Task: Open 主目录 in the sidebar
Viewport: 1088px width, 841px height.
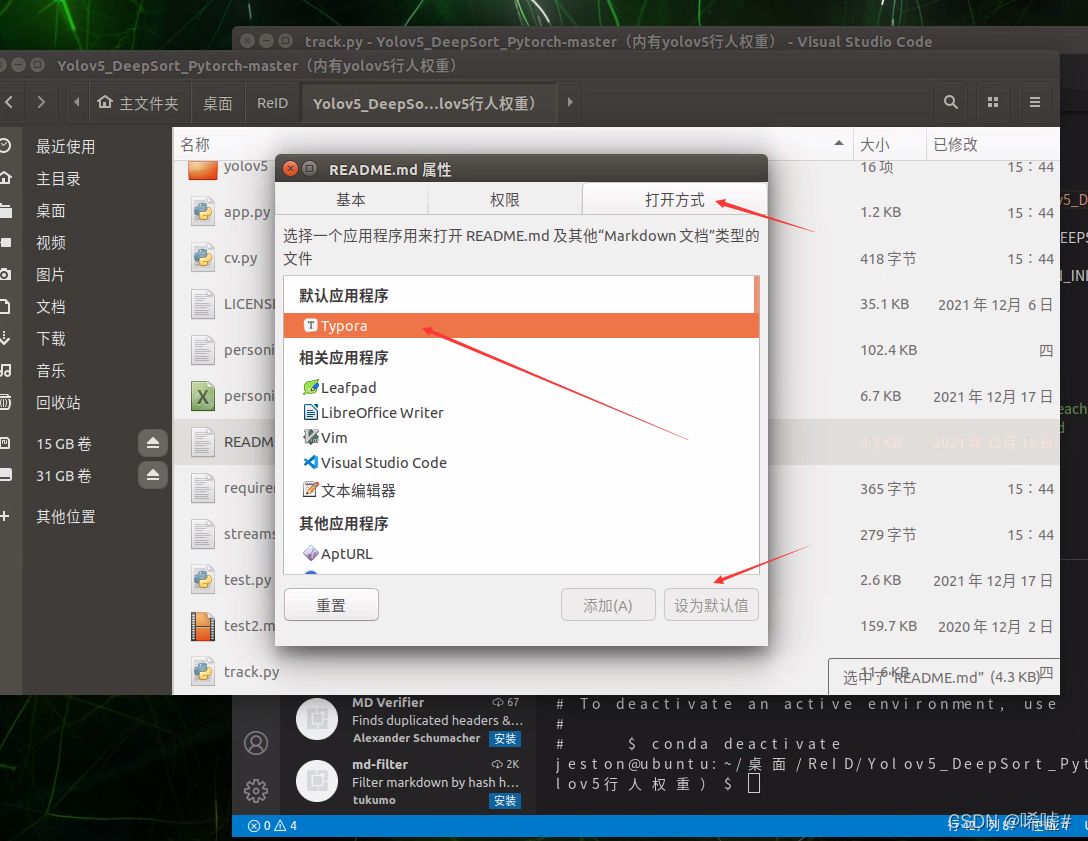Action: click(x=58, y=178)
